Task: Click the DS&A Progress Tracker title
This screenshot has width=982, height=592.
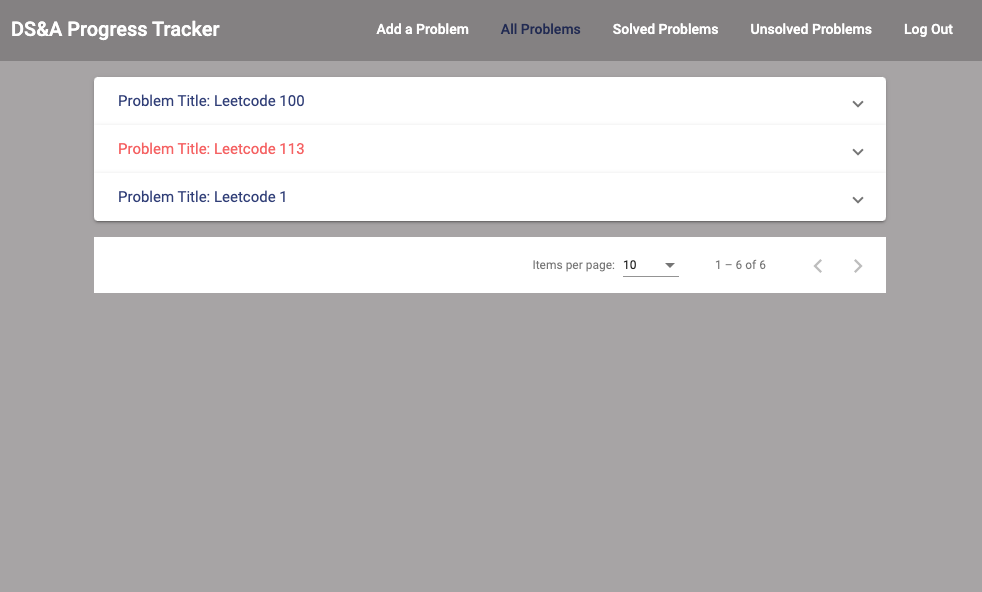Action: click(115, 29)
